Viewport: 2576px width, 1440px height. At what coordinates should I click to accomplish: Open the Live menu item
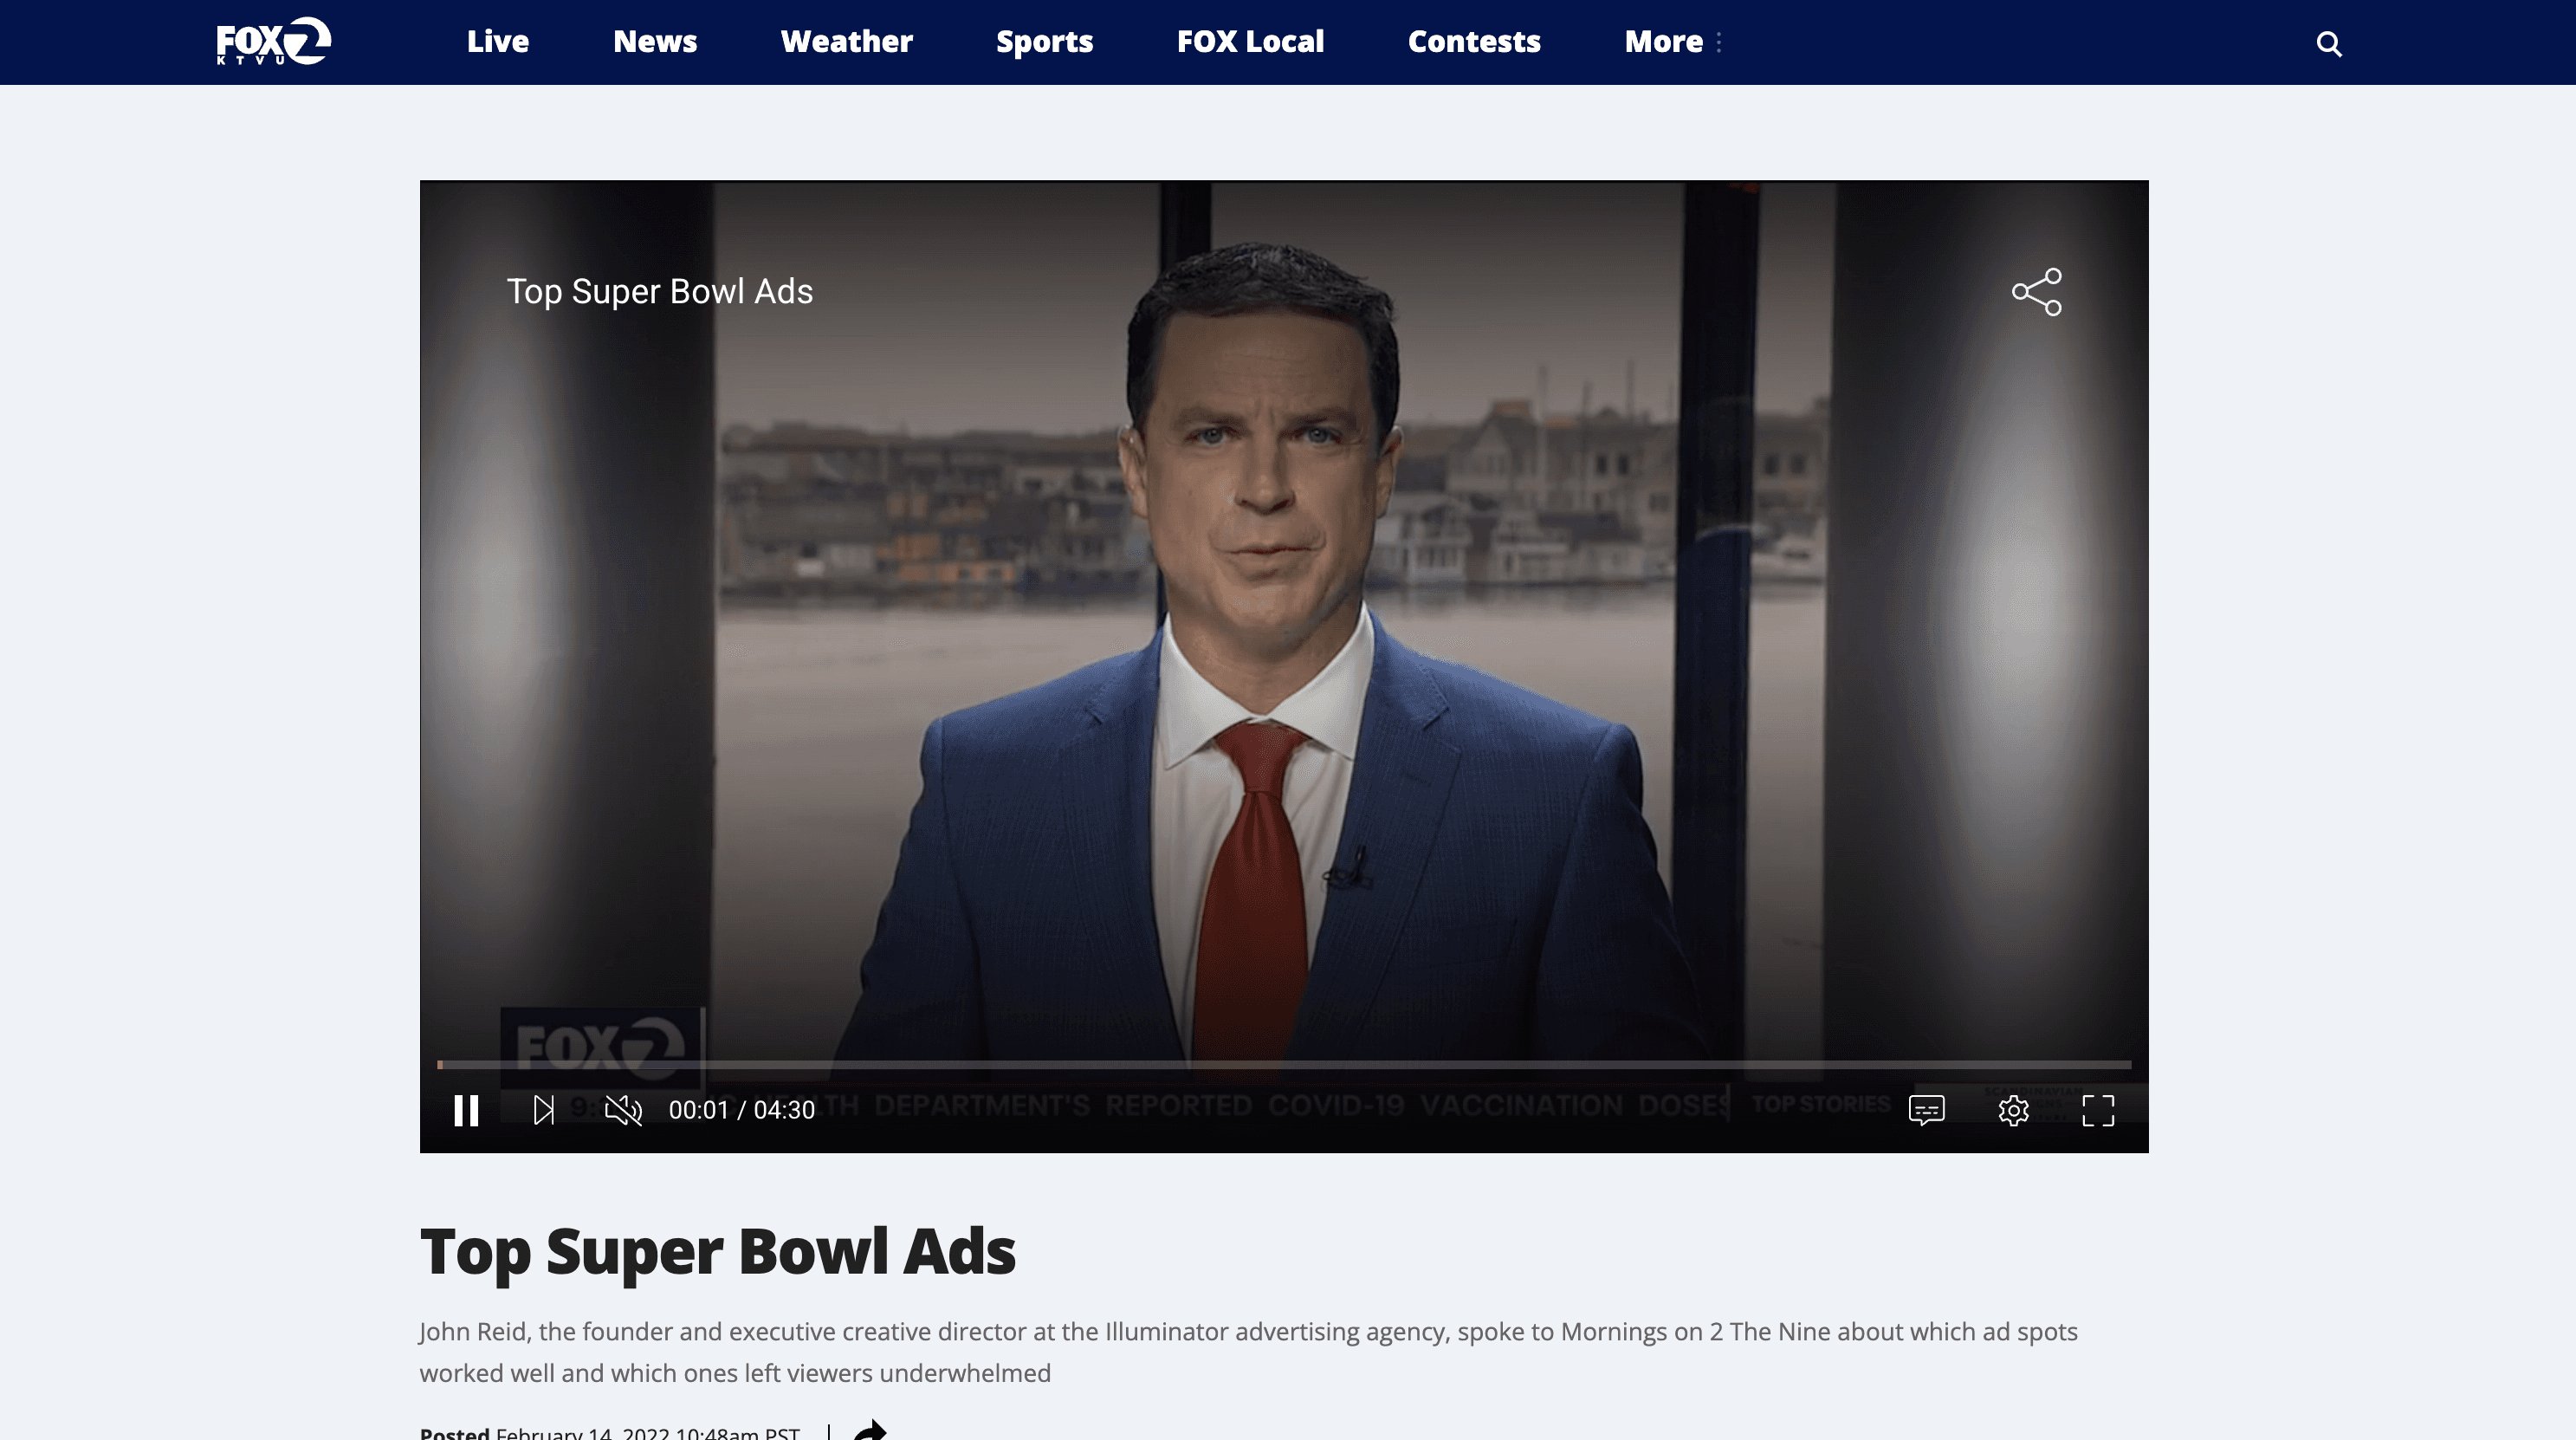coord(498,41)
